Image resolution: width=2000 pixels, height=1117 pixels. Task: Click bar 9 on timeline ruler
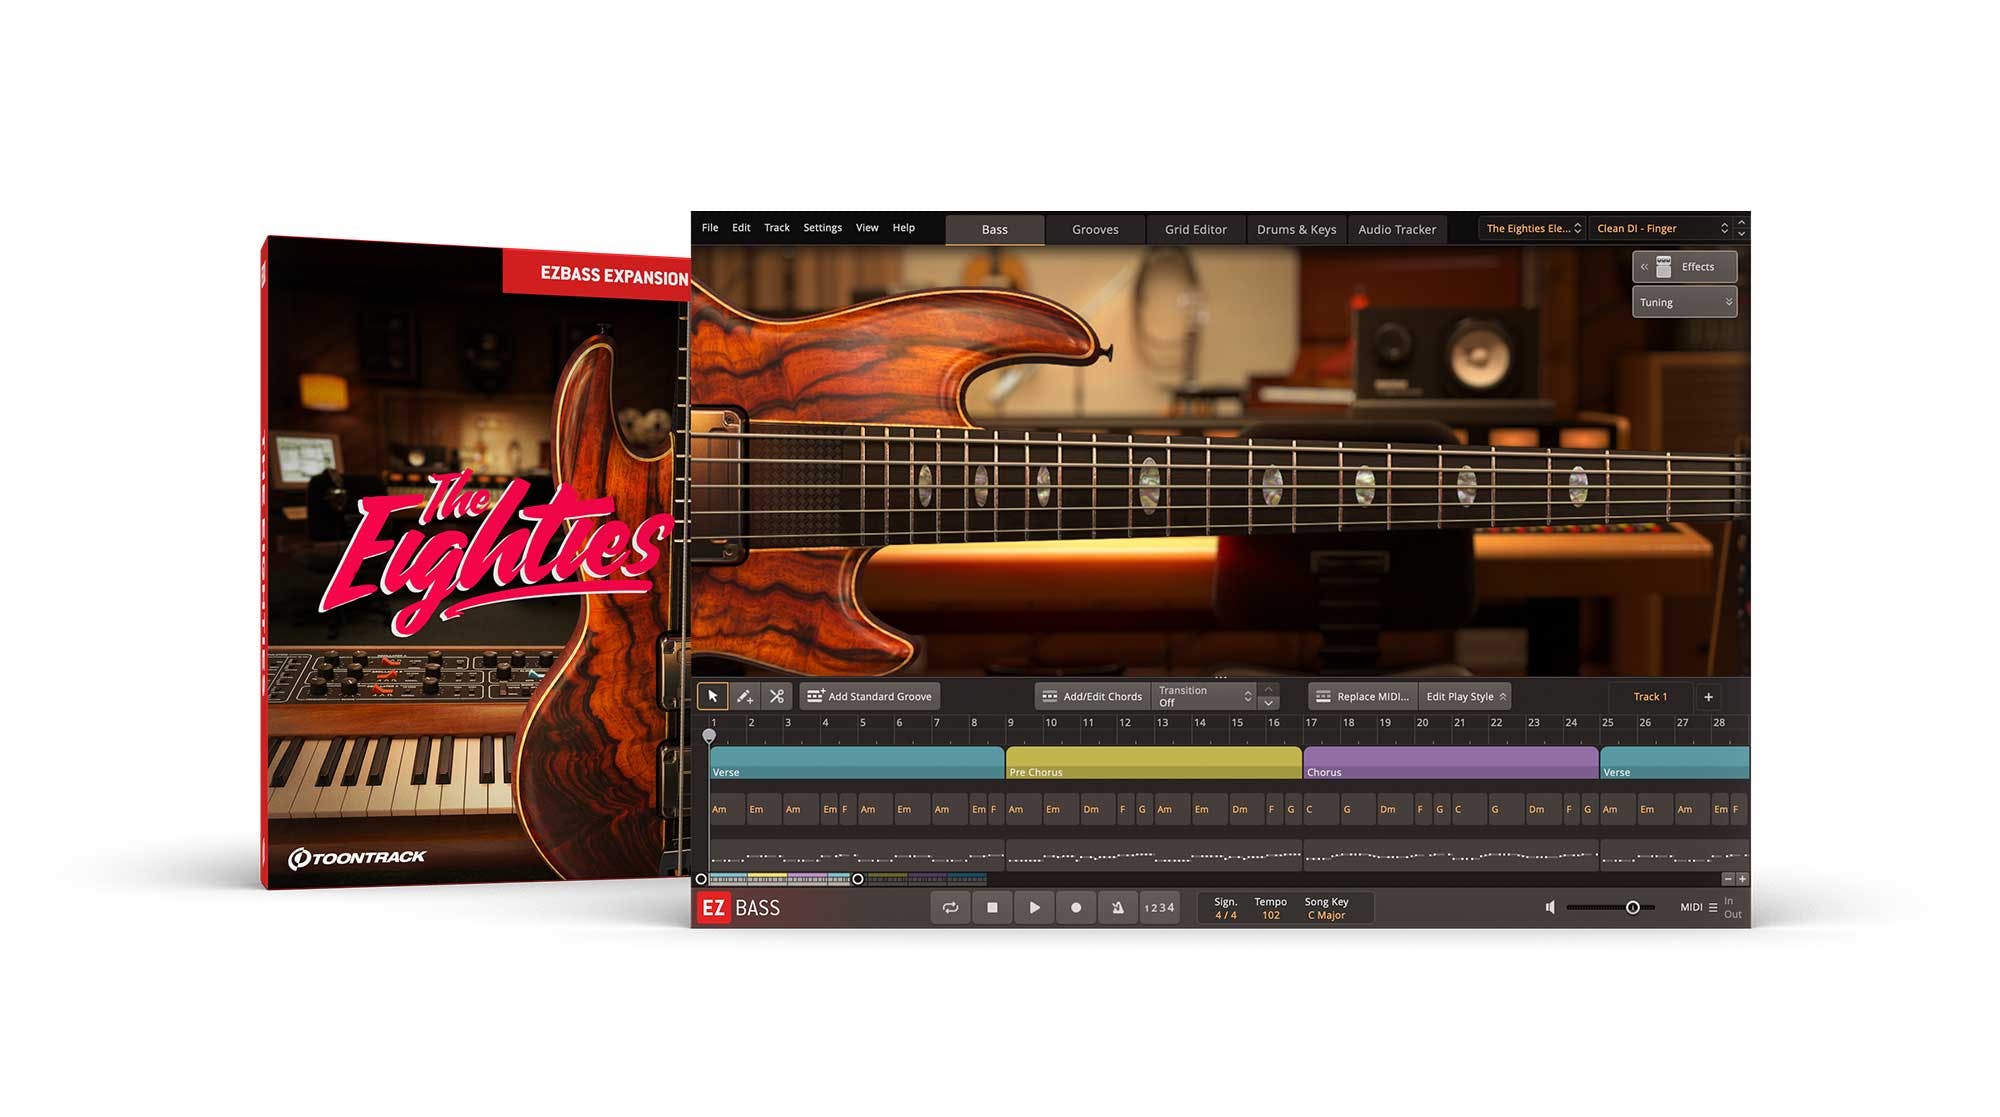point(1011,722)
